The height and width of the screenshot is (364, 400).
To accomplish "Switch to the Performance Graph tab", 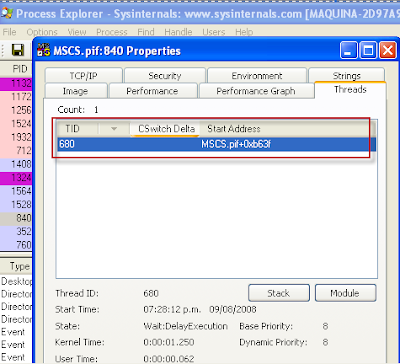I will click(x=256, y=91).
